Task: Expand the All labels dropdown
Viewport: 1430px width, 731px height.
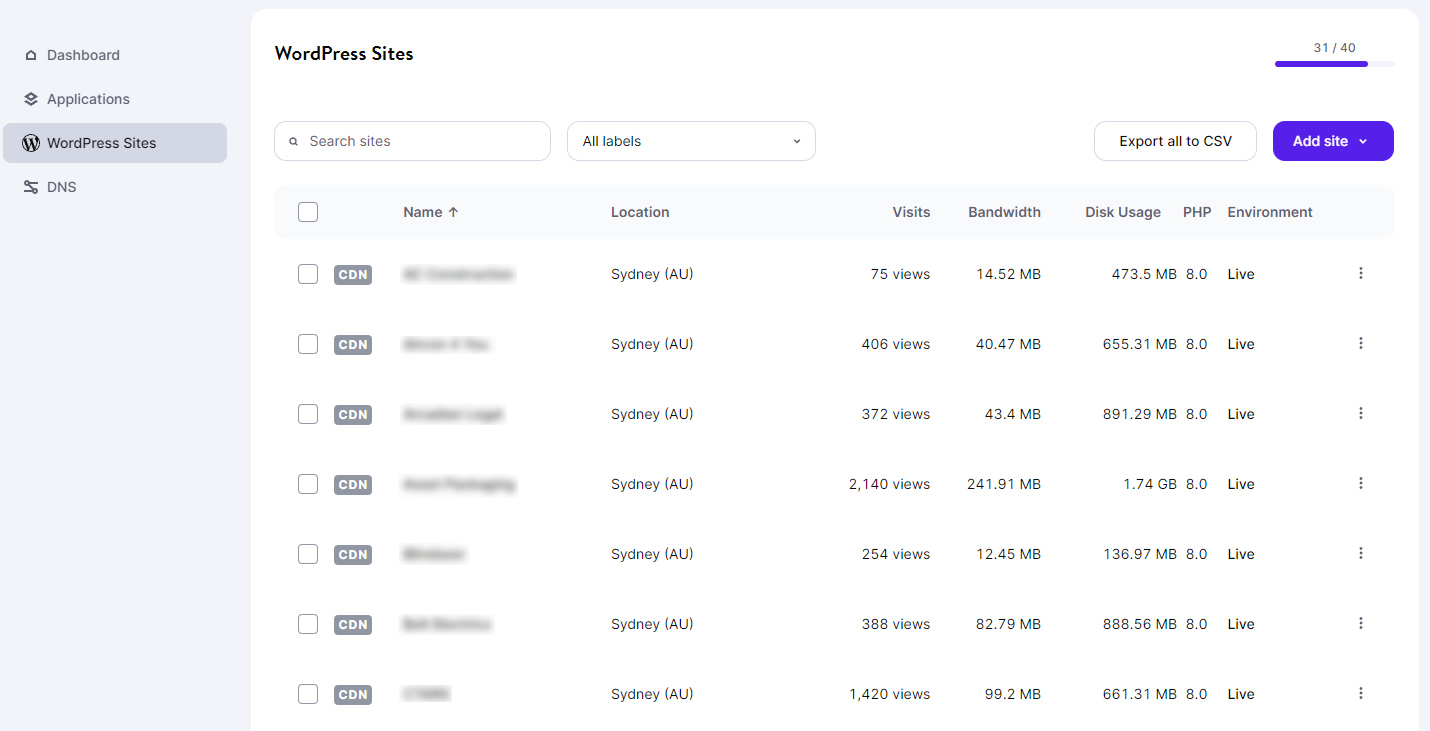Action: 691,141
